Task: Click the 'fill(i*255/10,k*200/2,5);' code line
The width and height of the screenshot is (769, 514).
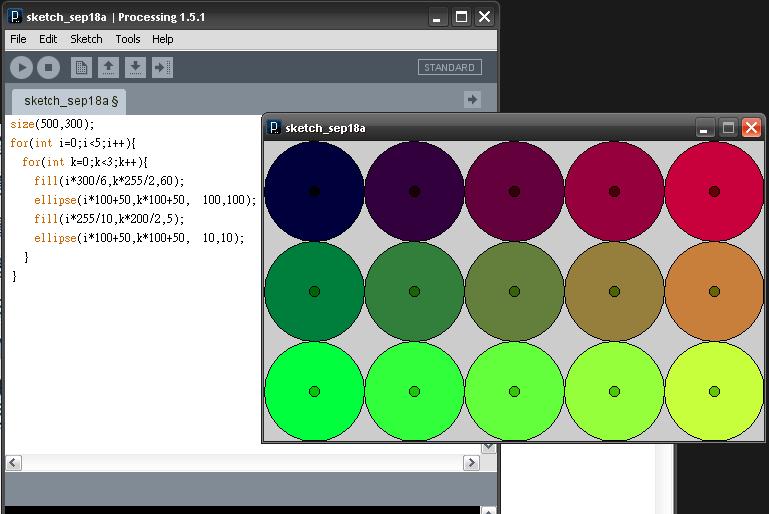Action: coord(109,219)
